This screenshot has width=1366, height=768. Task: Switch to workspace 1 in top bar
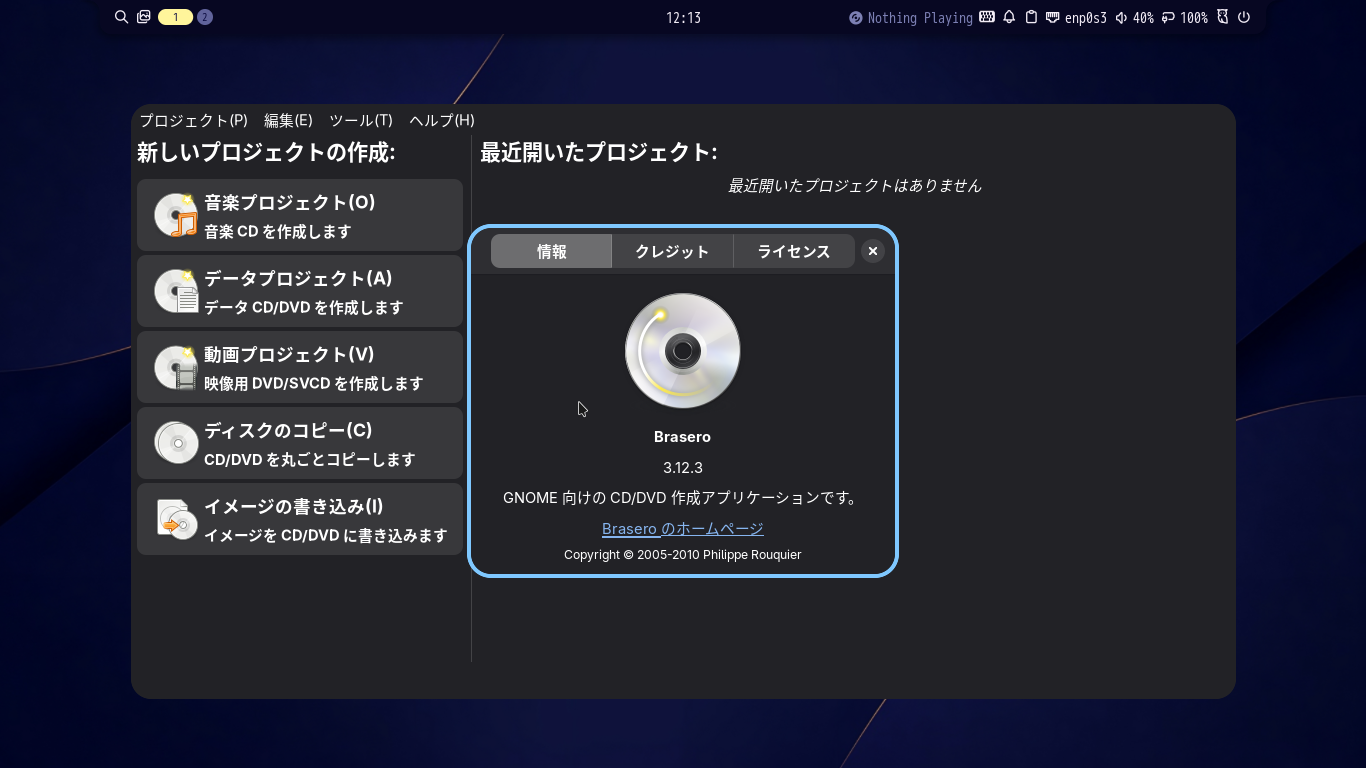(175, 17)
